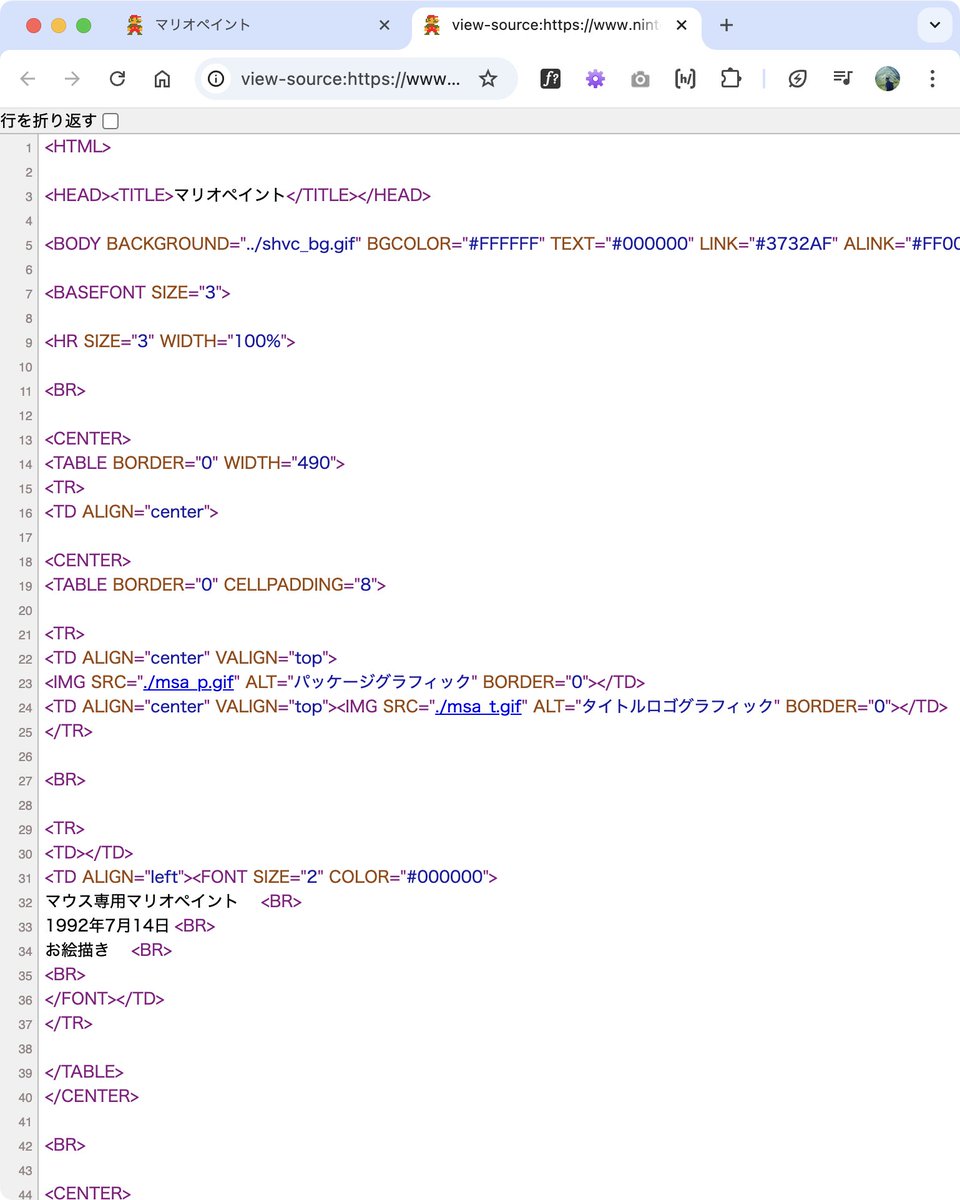Viewport: 960px width, 1200px height.
Task: Open the [h/] bracket extension
Action: (x=685, y=79)
